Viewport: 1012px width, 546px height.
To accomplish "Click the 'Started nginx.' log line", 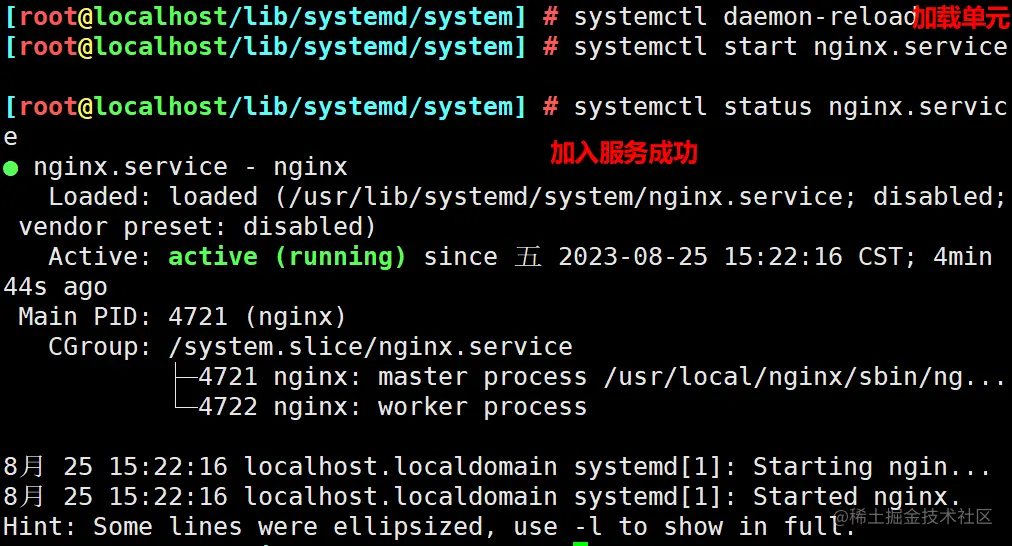I will point(482,497).
